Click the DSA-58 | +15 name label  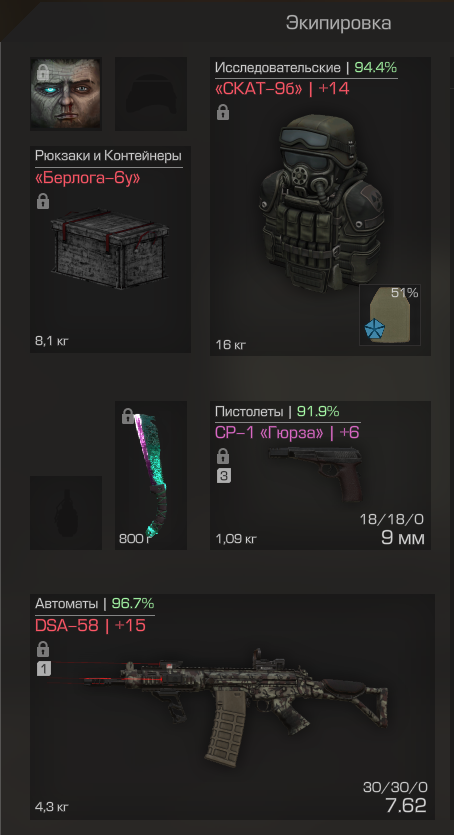(x=90, y=625)
